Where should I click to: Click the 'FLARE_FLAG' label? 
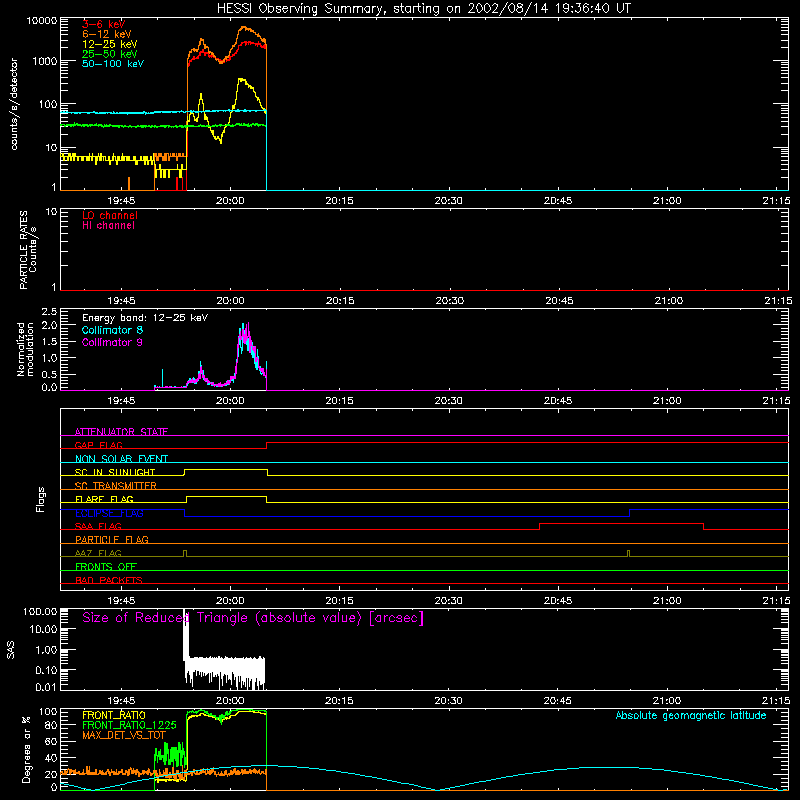(x=104, y=499)
